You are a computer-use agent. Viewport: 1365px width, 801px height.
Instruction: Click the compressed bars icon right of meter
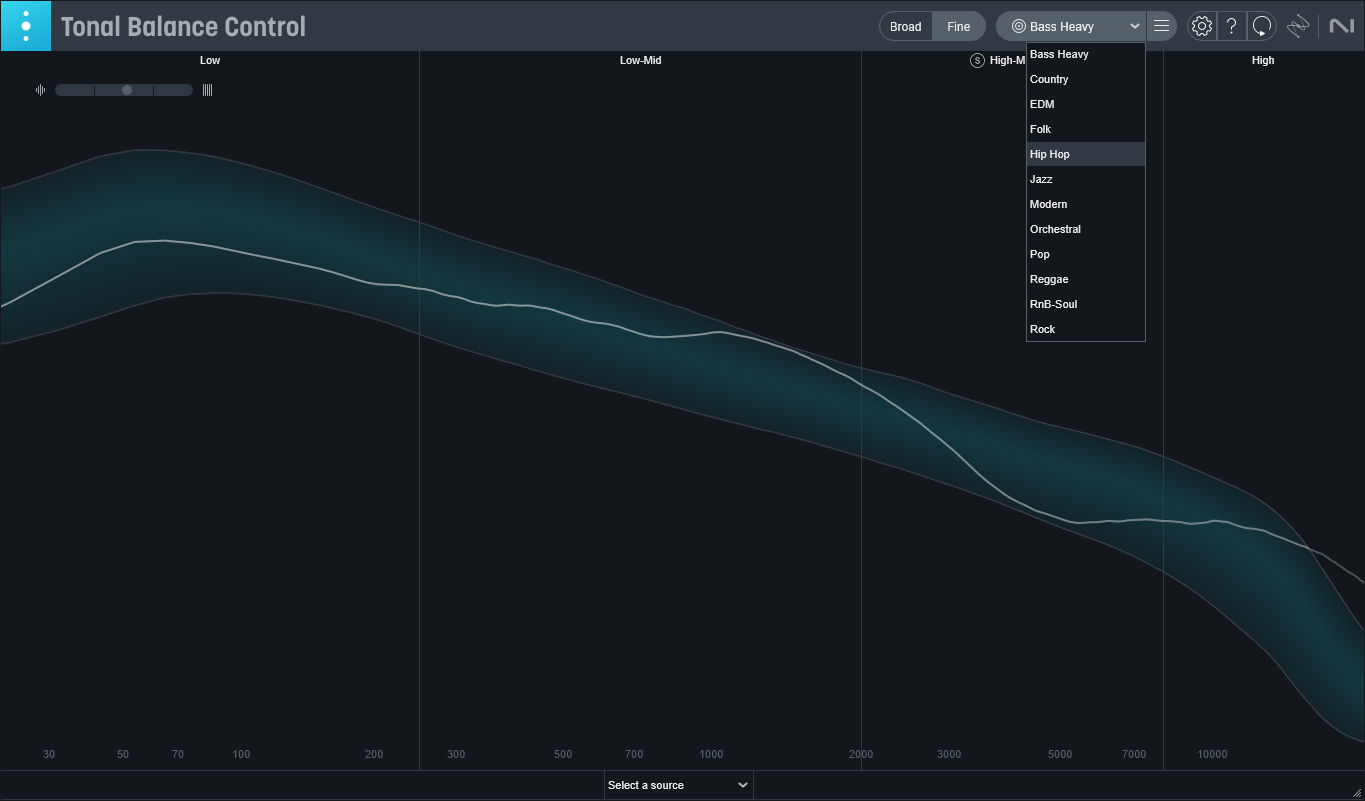click(207, 90)
